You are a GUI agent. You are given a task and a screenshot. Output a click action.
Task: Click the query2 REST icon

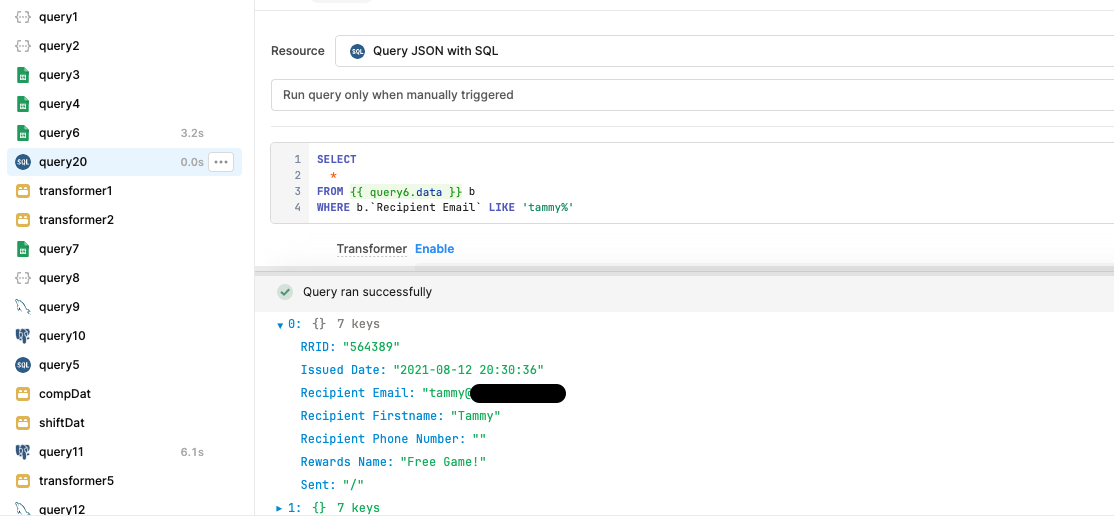[x=23, y=46]
